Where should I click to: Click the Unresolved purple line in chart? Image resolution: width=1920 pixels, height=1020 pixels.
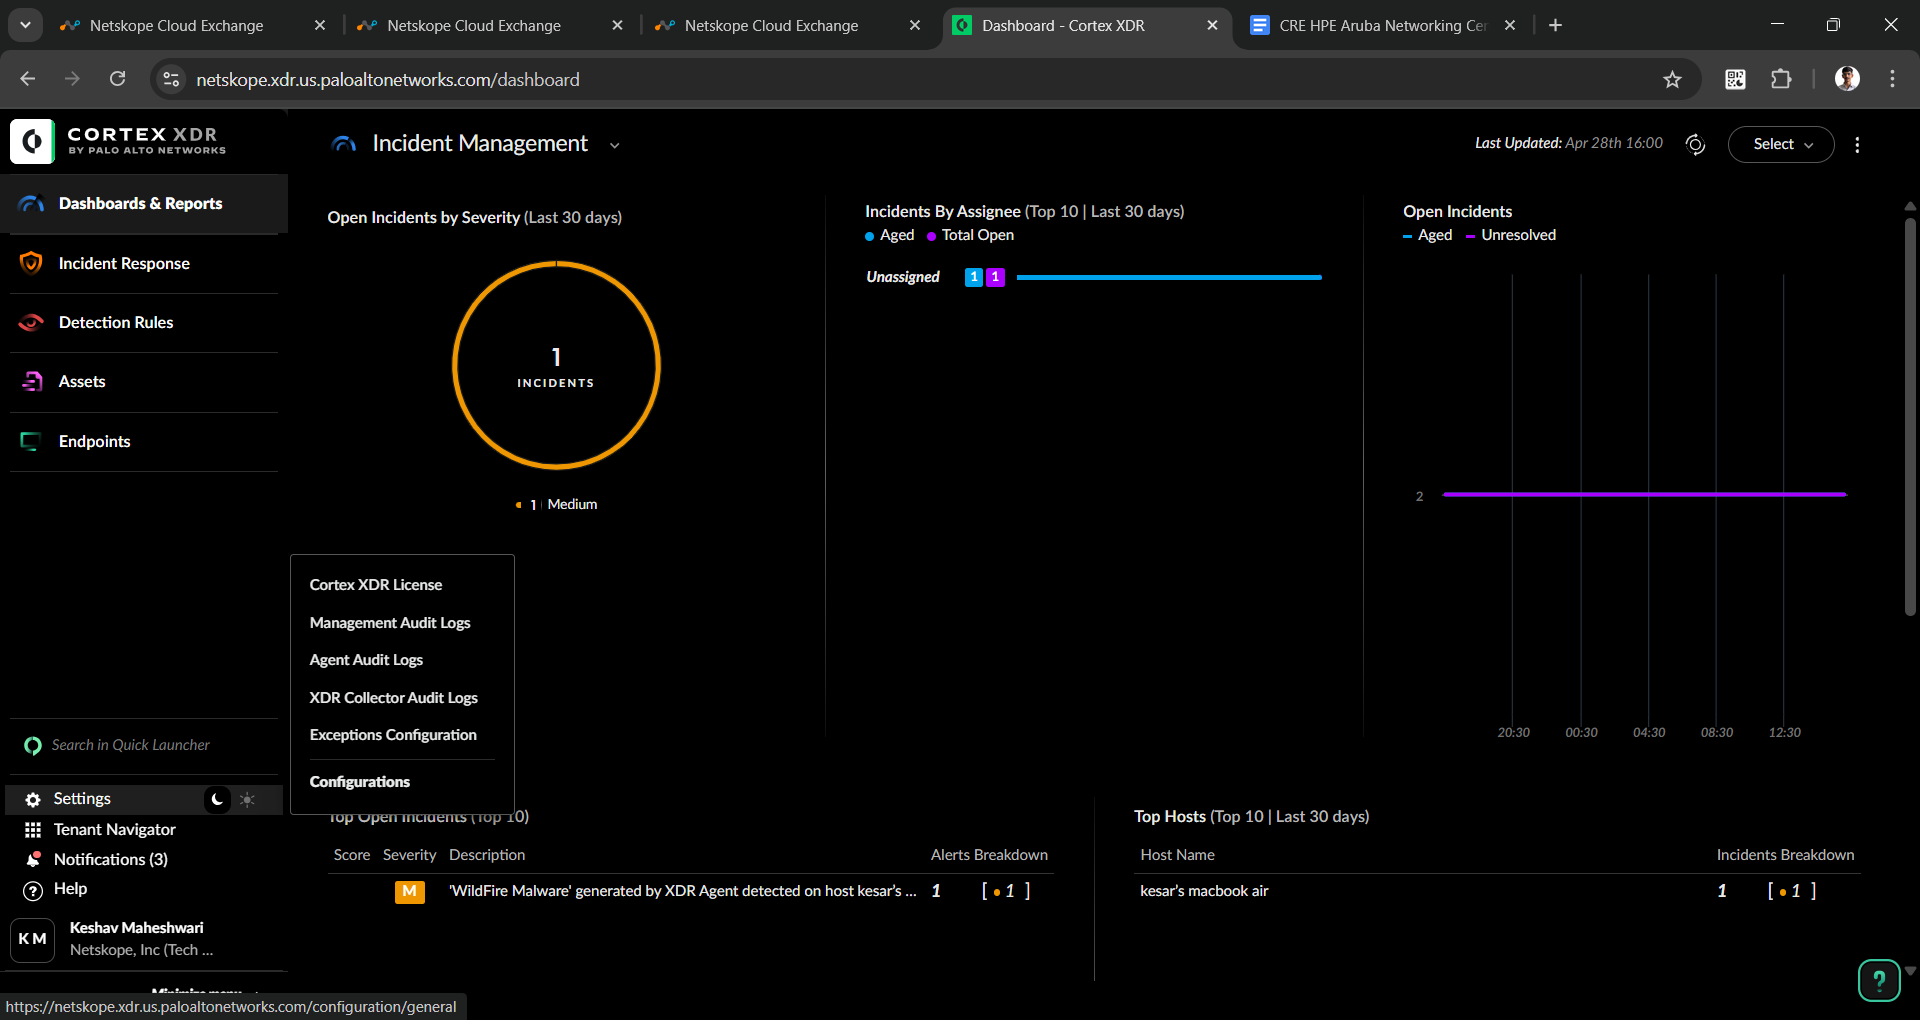[x=1644, y=494]
